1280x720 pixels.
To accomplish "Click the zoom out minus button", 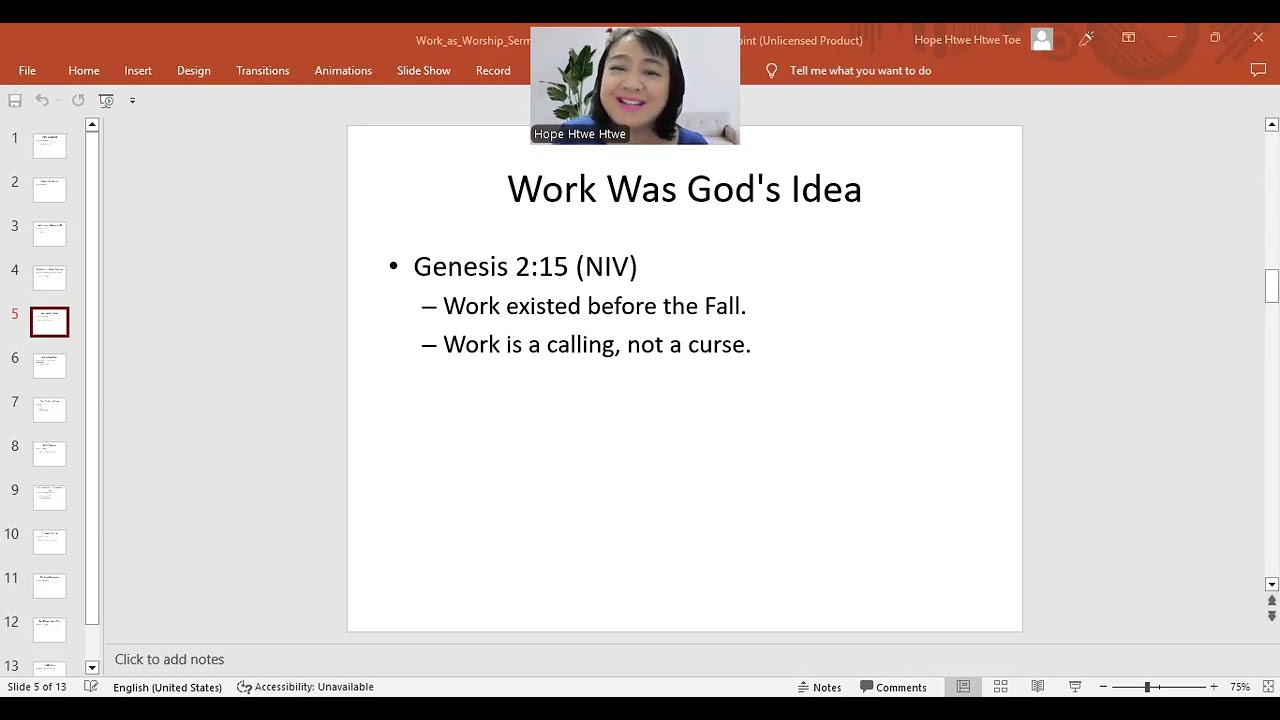I will click(x=1103, y=687).
